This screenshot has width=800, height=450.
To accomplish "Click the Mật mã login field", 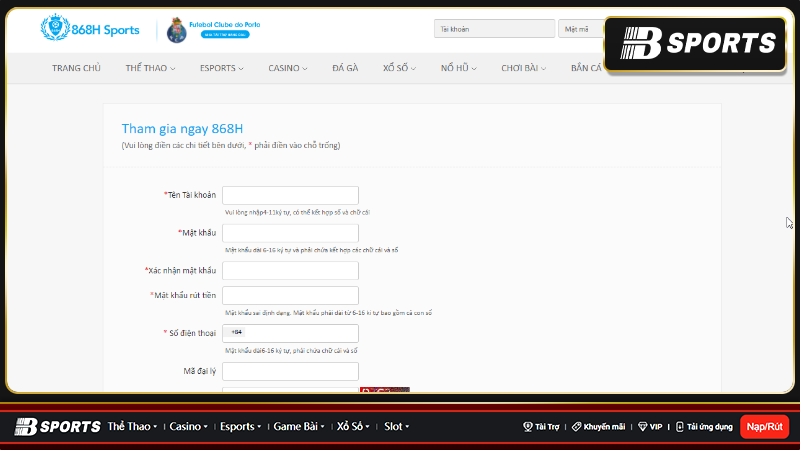I will 582,29.
